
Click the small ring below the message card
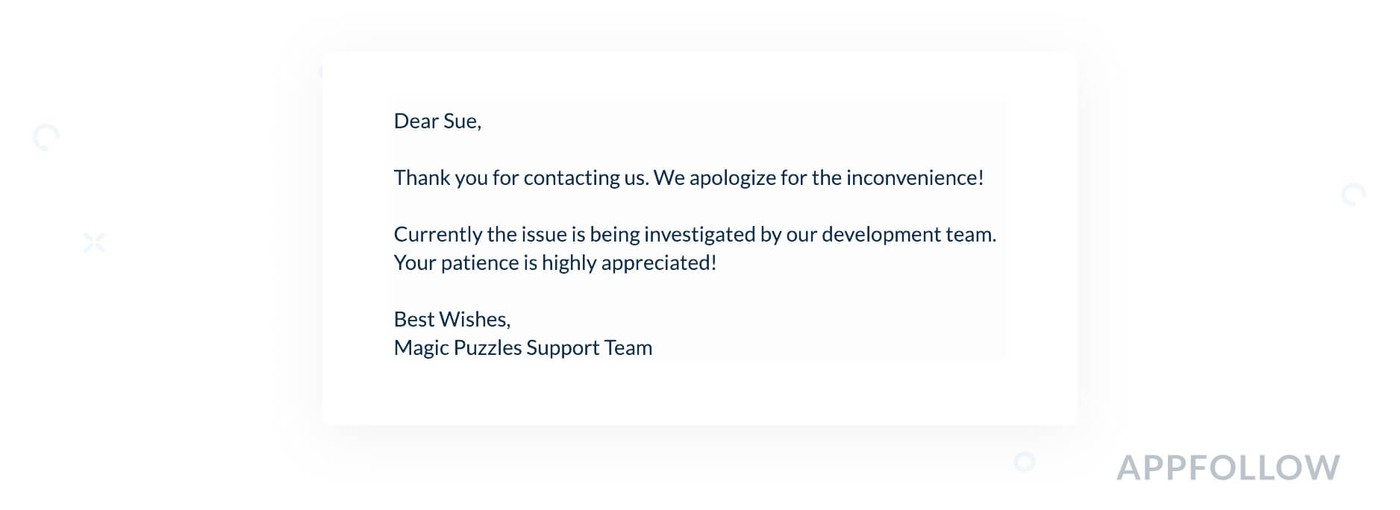pos(1024,461)
